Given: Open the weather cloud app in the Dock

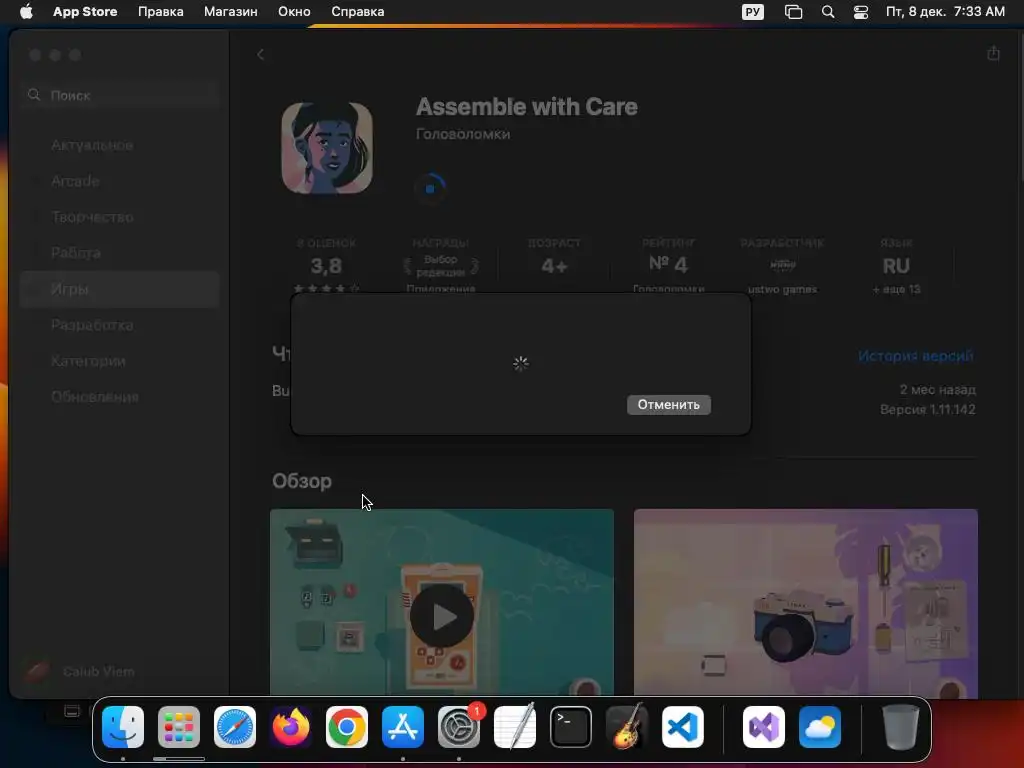Looking at the screenshot, I should point(820,727).
